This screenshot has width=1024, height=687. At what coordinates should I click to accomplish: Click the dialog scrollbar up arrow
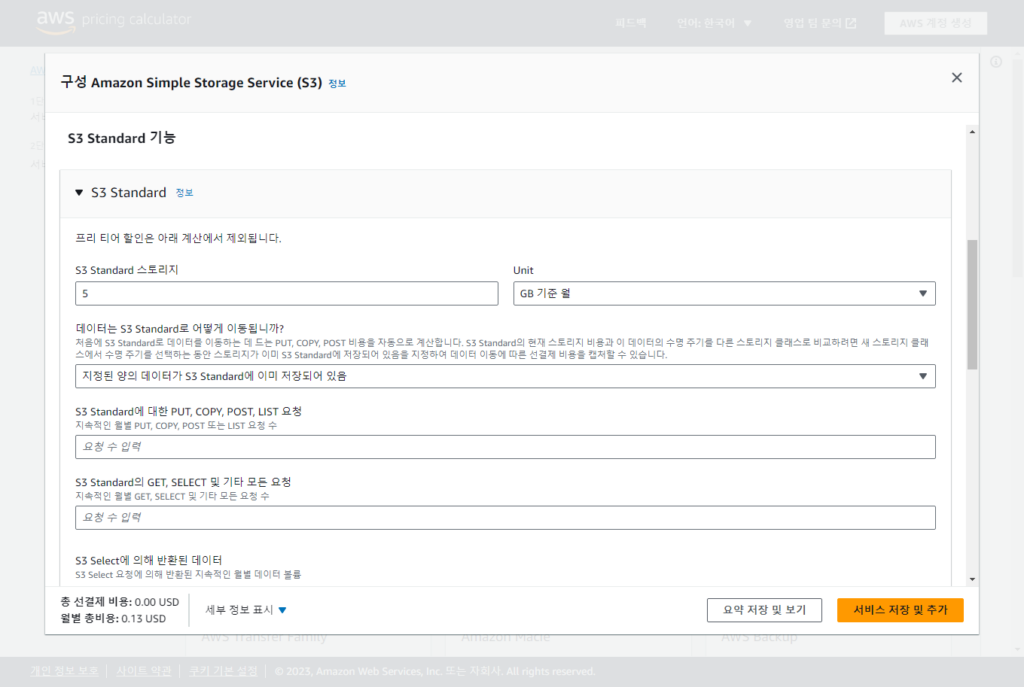(972, 132)
